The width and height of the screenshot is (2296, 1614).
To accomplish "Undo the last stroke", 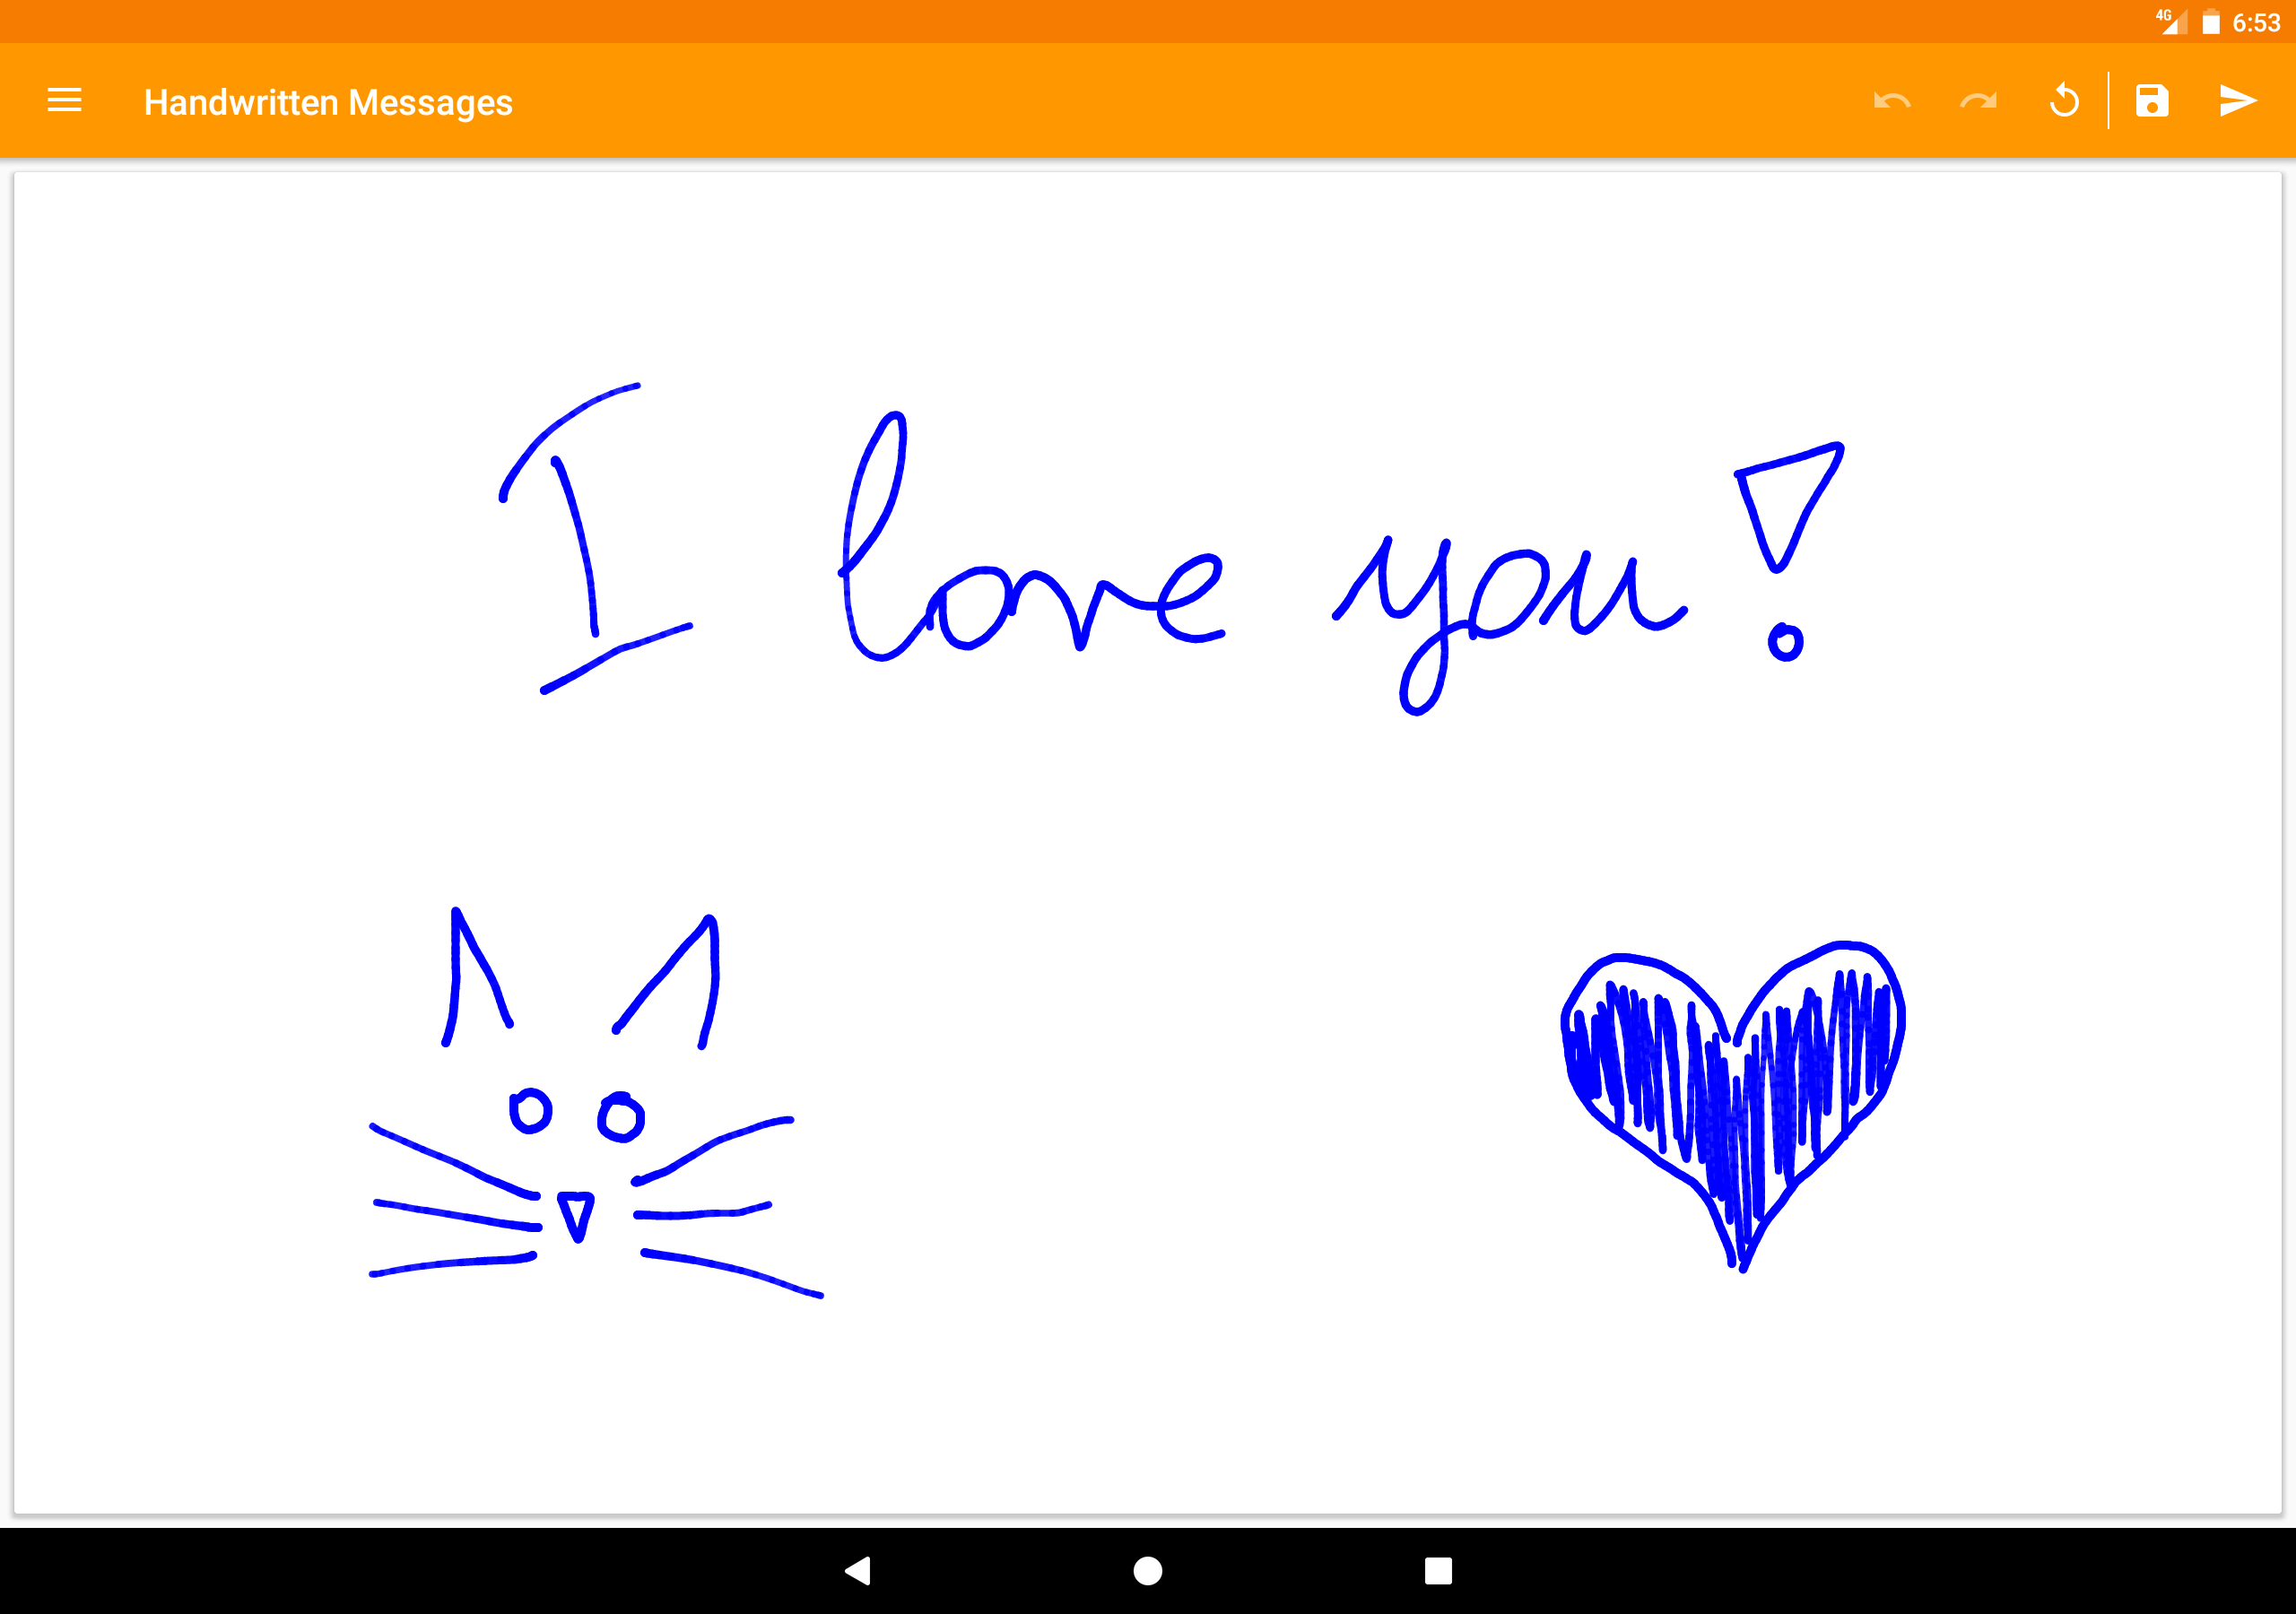I will click(x=1892, y=100).
